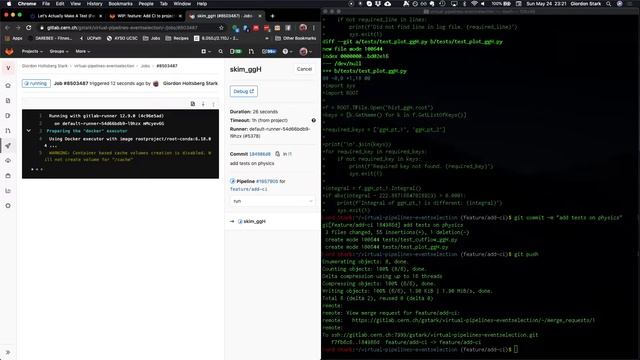Open the GitLab search magnifier icon

pyautogui.click(x=220, y=51)
